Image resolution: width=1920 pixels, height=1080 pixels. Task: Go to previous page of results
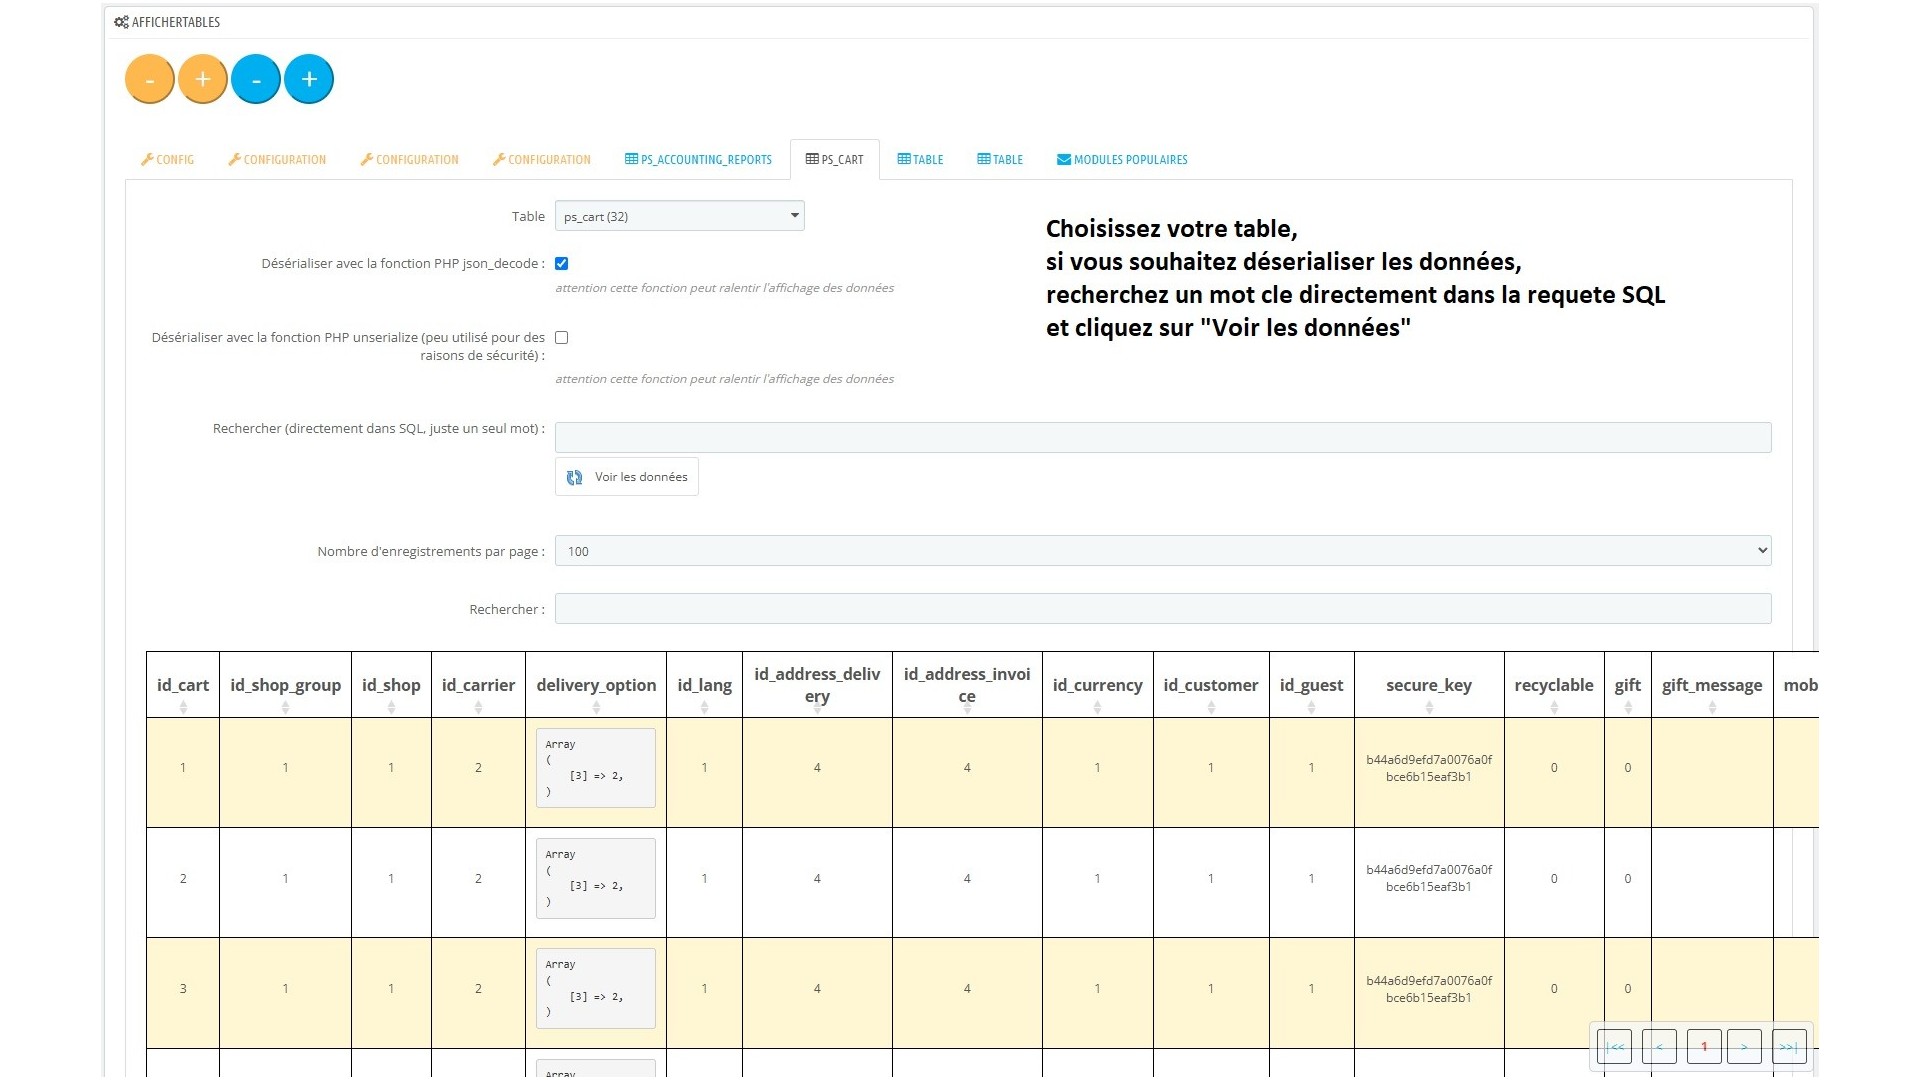[x=1659, y=1047]
